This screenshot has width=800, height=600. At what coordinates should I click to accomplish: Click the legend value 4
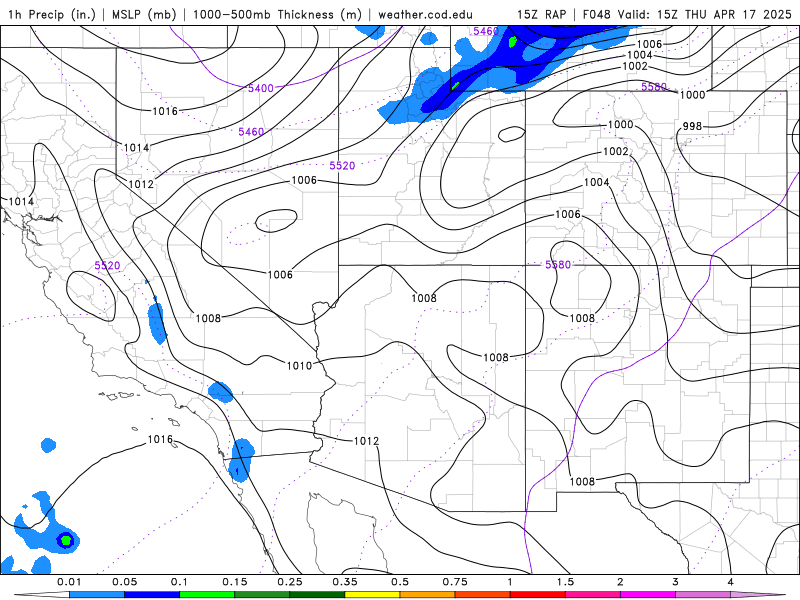coord(731,582)
